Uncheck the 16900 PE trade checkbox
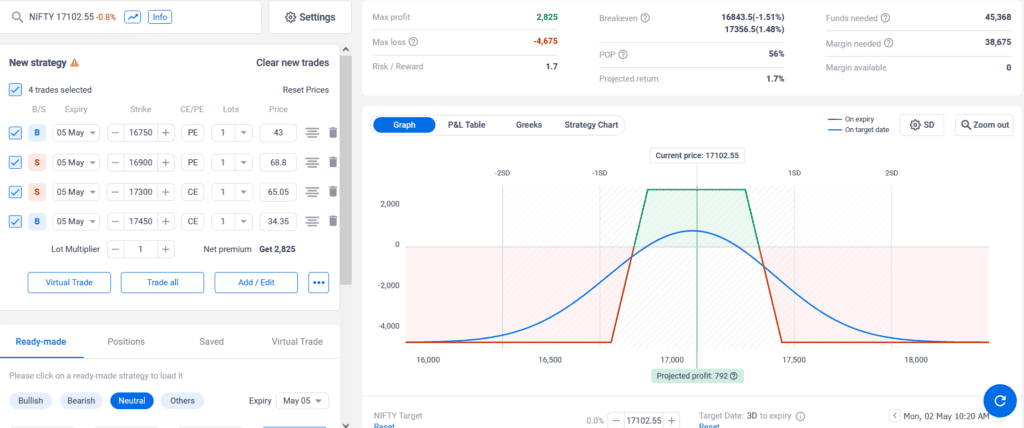Viewport: 1024px width, 428px height. 15,162
